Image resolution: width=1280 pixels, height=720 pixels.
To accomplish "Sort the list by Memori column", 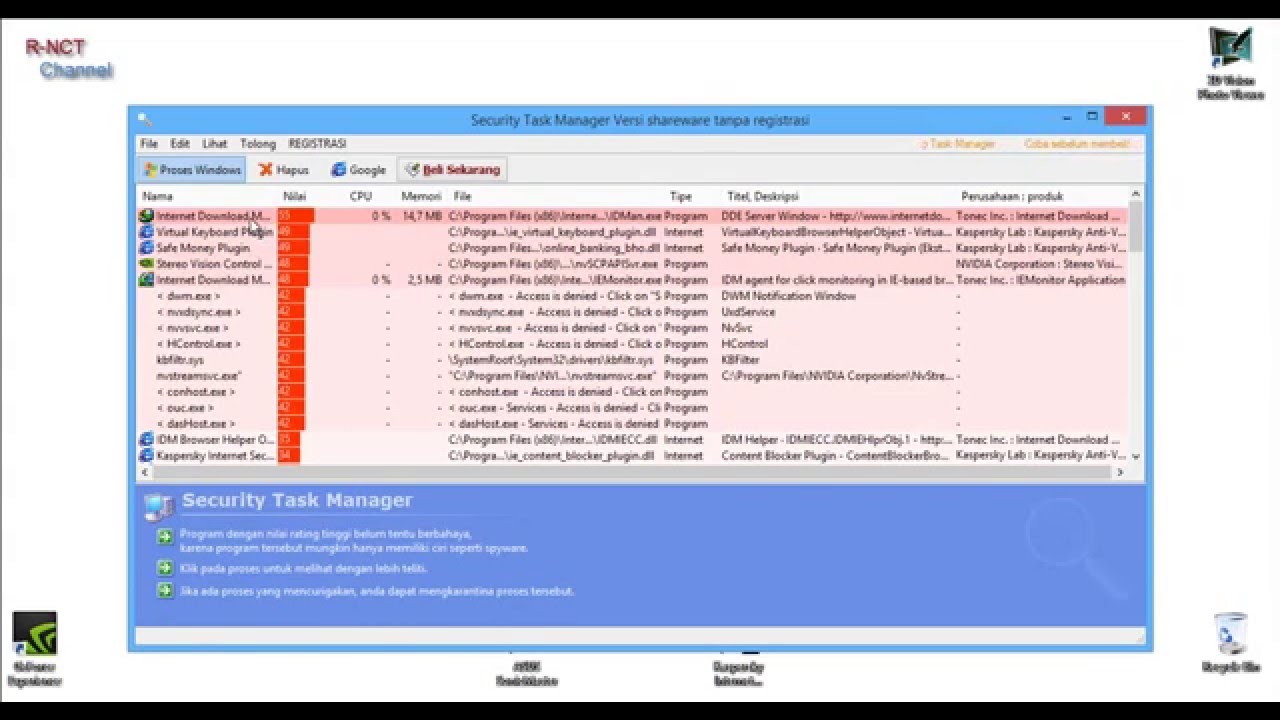I will [x=421, y=196].
